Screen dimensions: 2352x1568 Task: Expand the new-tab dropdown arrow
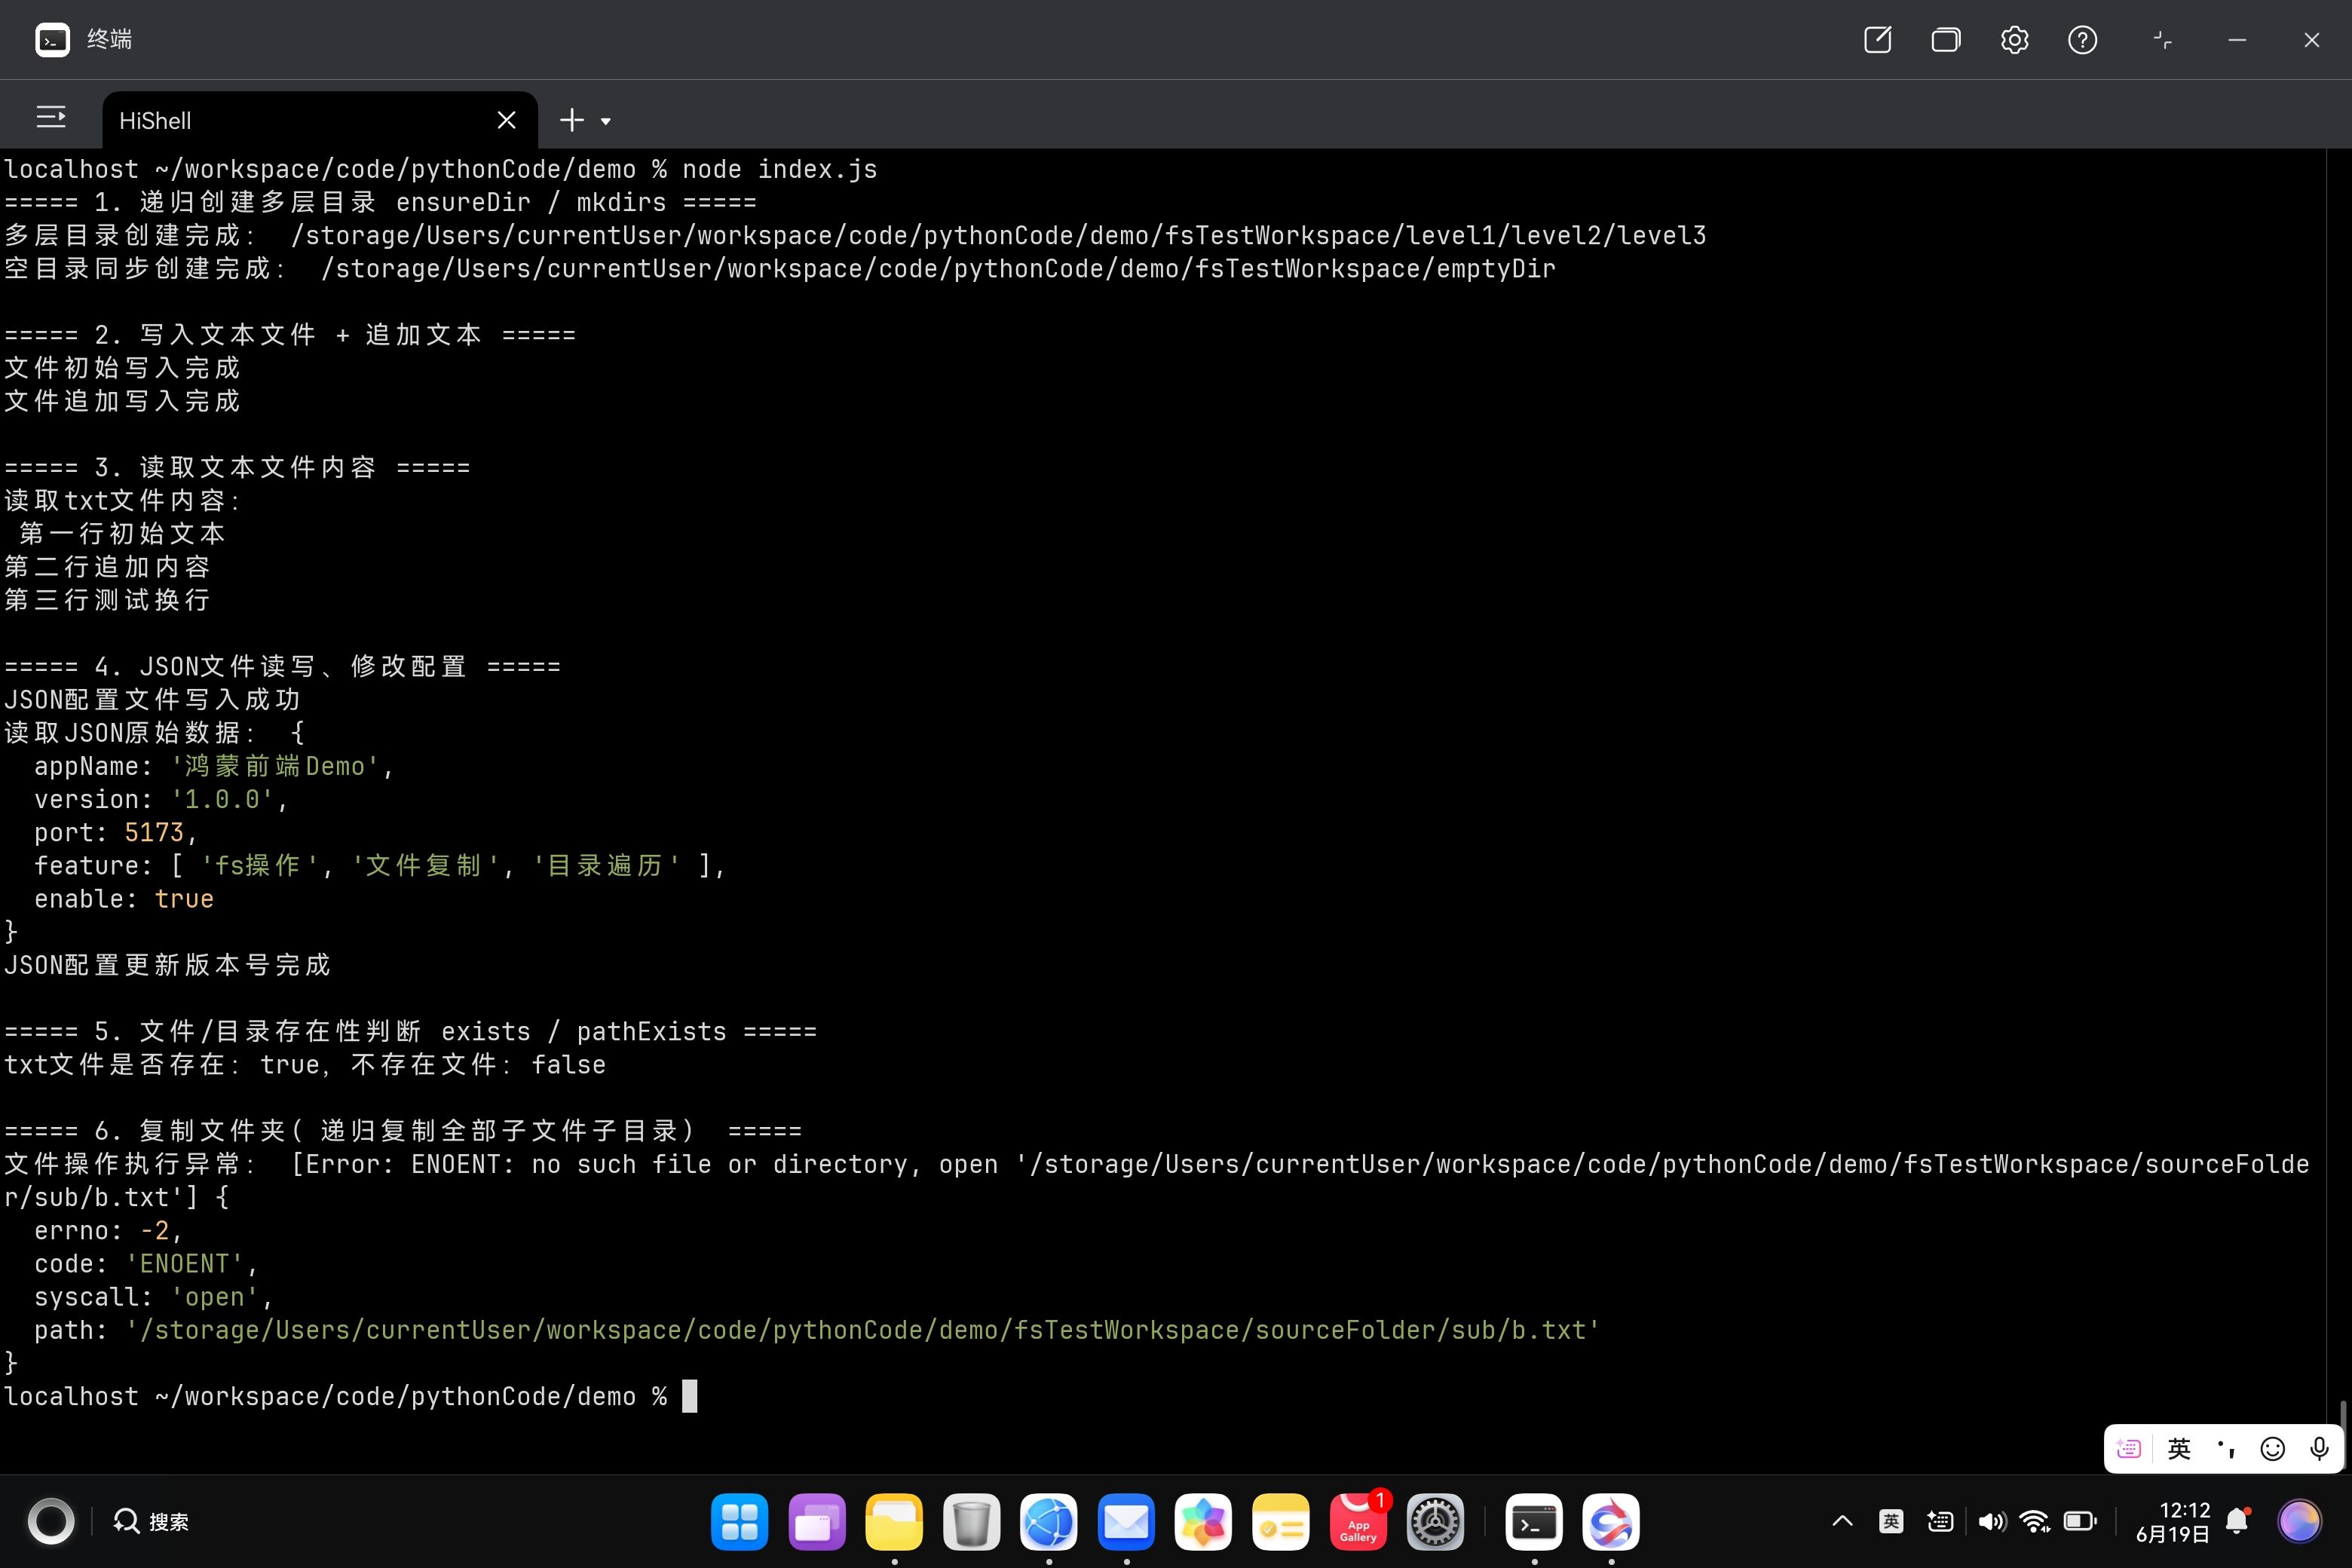pos(606,122)
